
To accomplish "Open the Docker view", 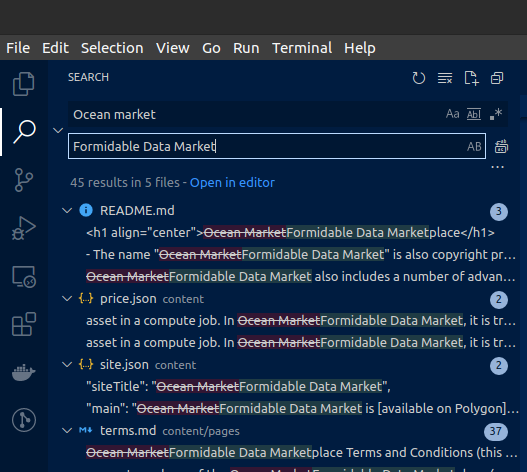I will click(24, 372).
